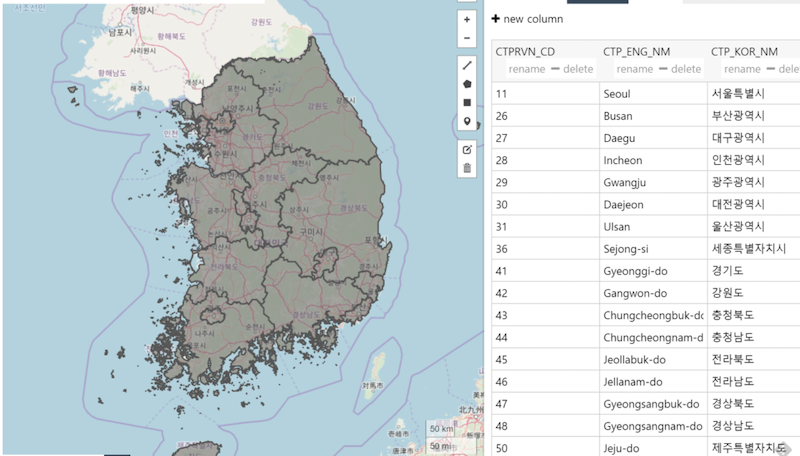
Task: Click the Gyeongsangbuk-do cell
Action: [x=653, y=404]
